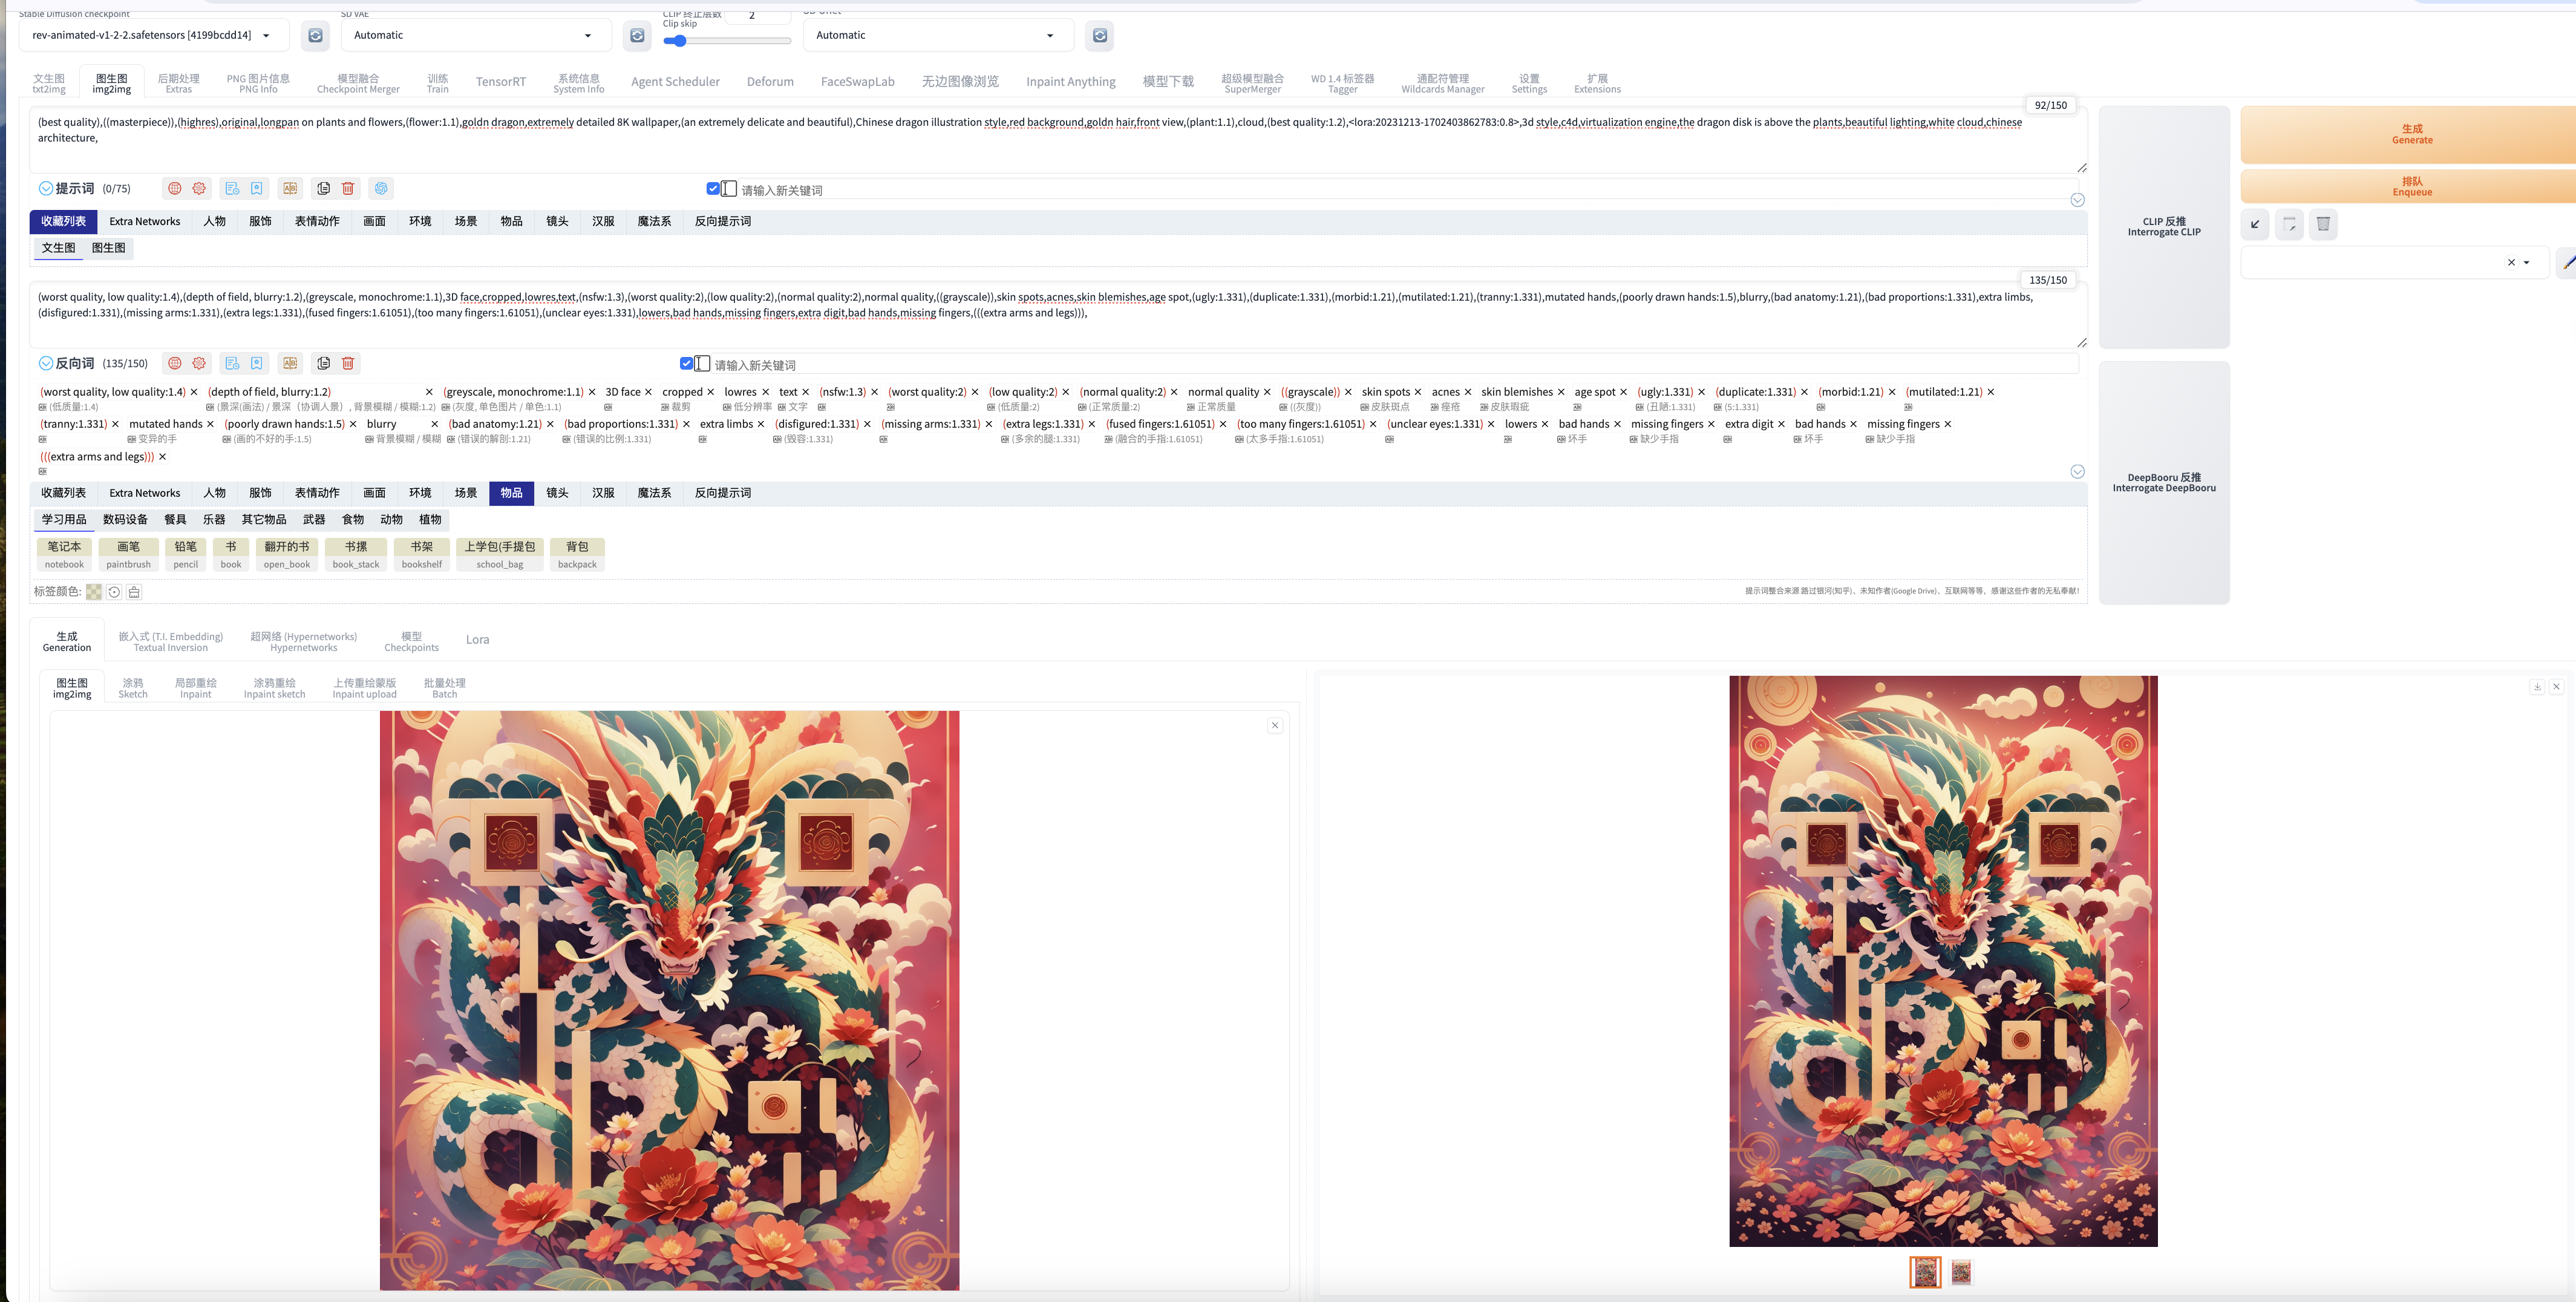Expand the circle chevron below negative tag list
2576x1302 pixels.
click(x=2077, y=472)
